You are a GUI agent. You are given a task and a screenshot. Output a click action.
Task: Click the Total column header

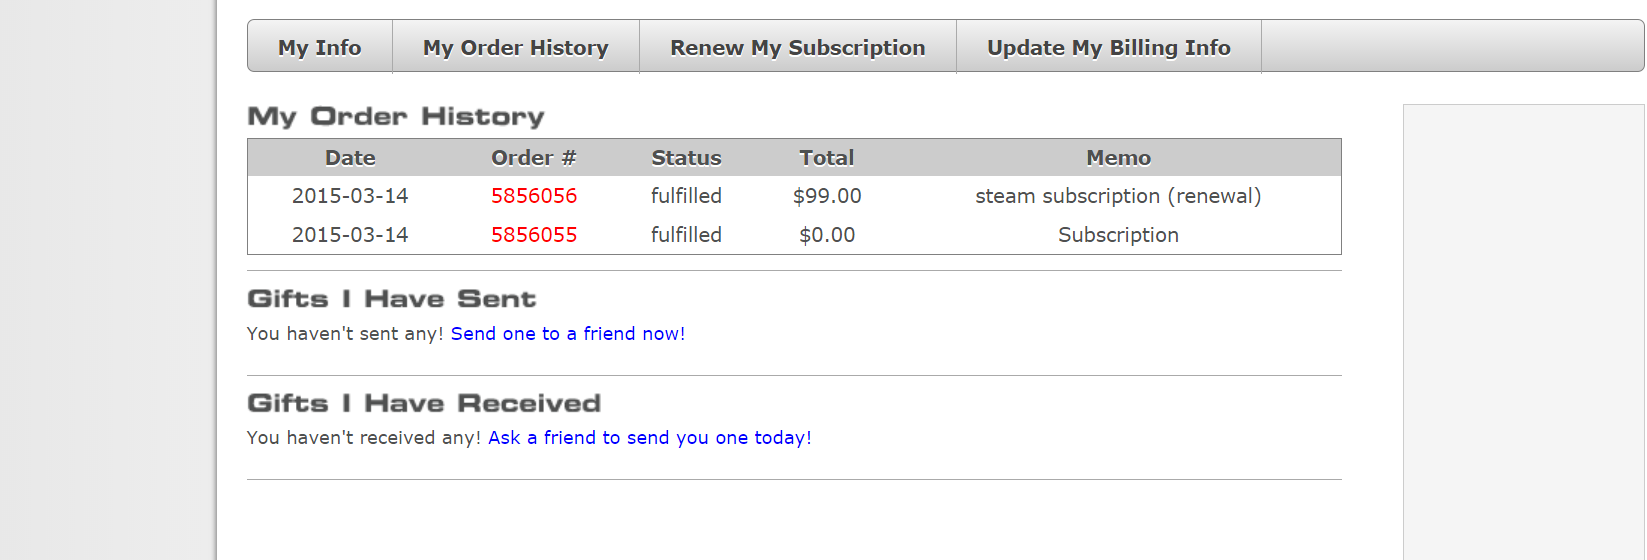827,158
